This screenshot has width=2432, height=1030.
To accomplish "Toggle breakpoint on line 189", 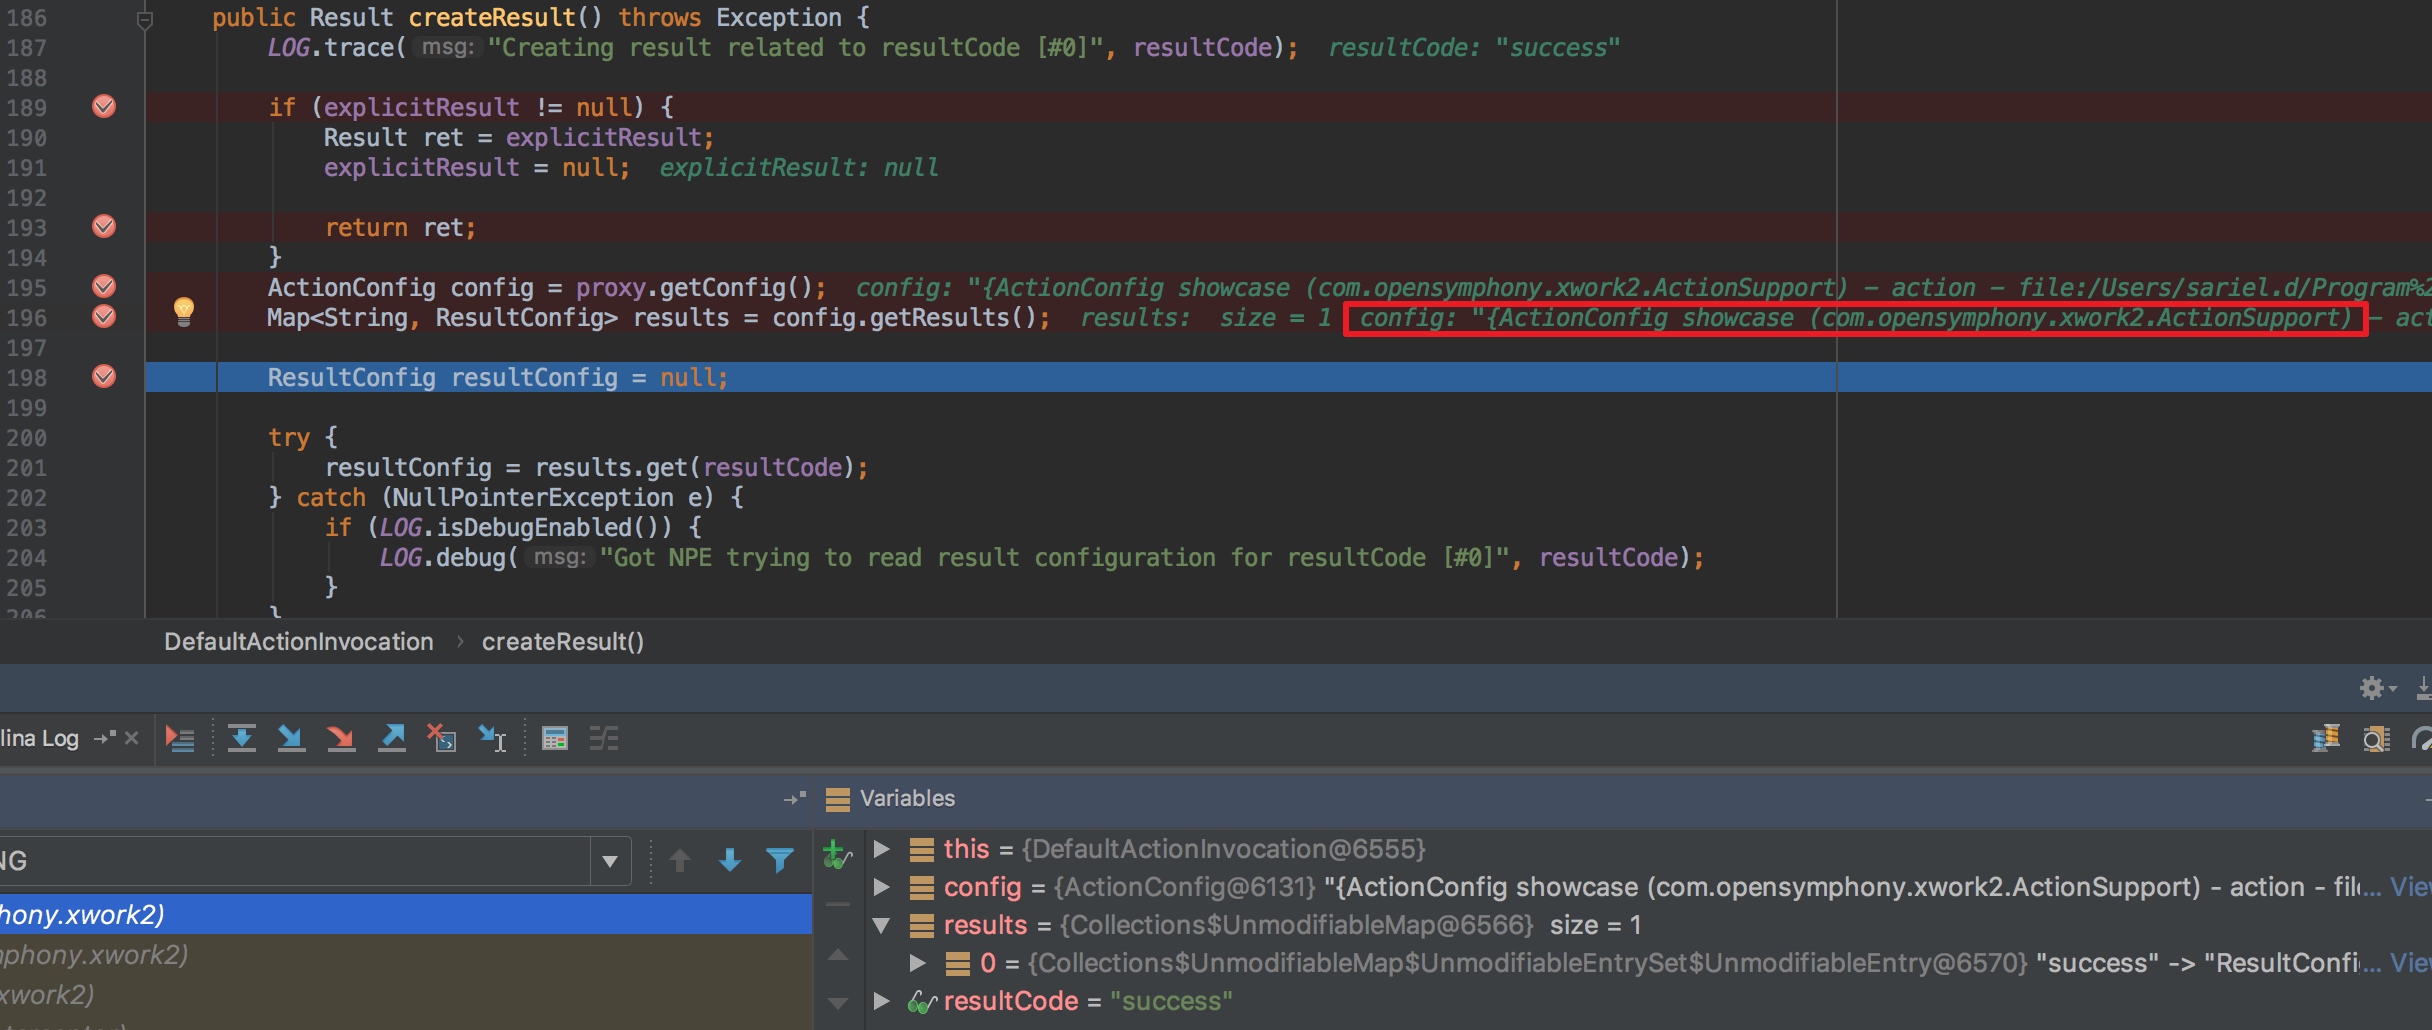I will click(104, 106).
